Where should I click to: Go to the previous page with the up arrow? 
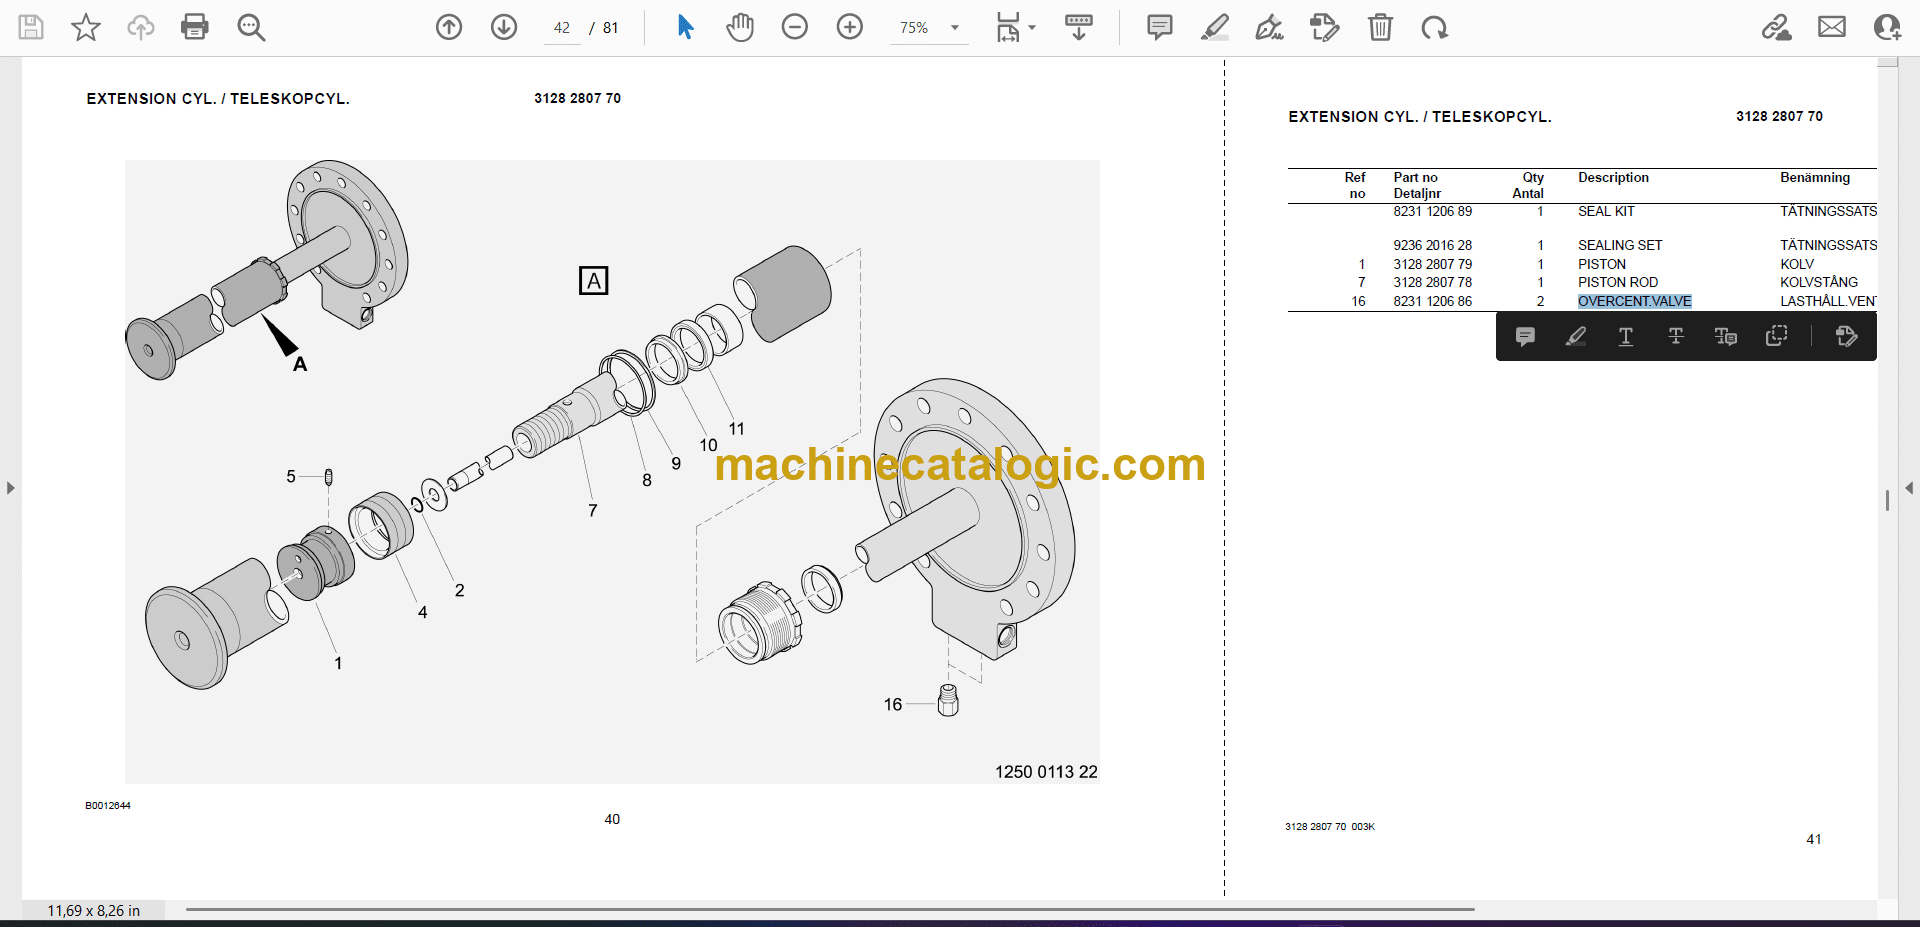coord(449,27)
